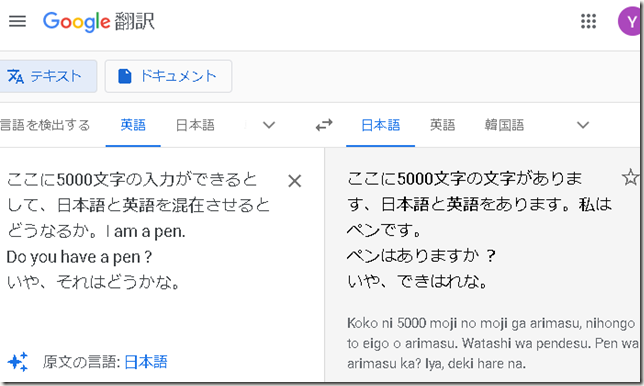
Task: Click the sparkle icon beside 原文の言語
Action: (18, 362)
